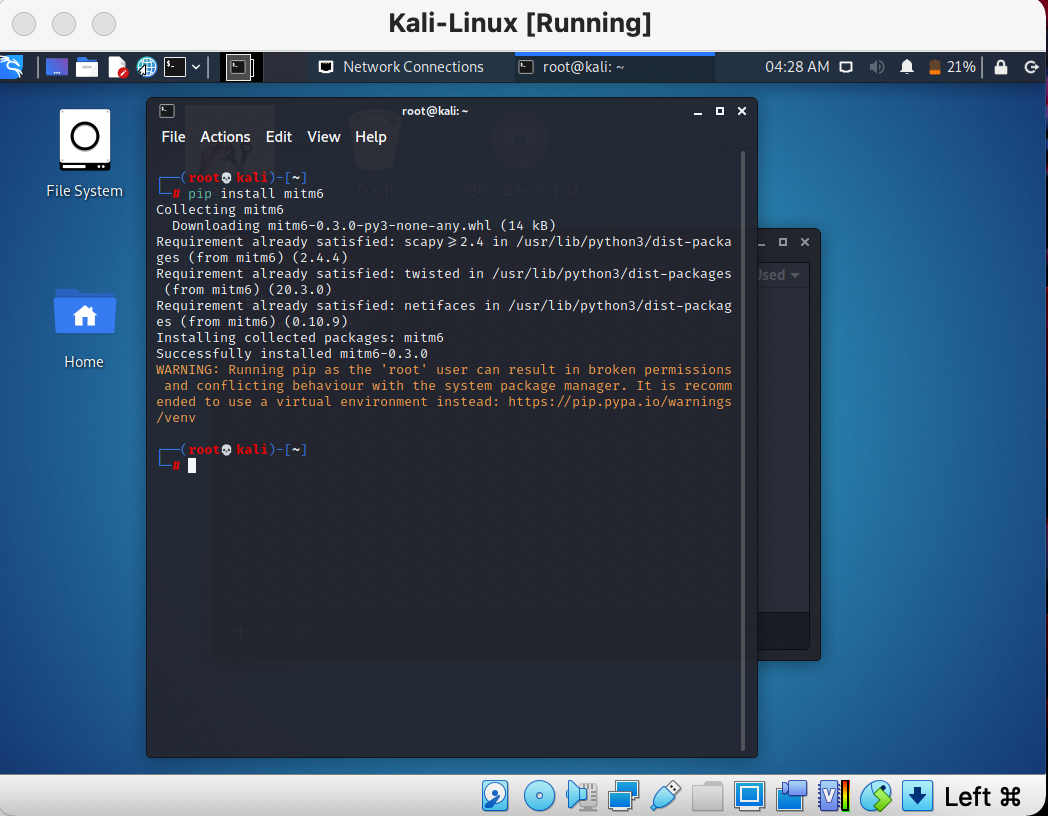
Task: Switch to Network Connections taskbar window
Action: point(401,67)
